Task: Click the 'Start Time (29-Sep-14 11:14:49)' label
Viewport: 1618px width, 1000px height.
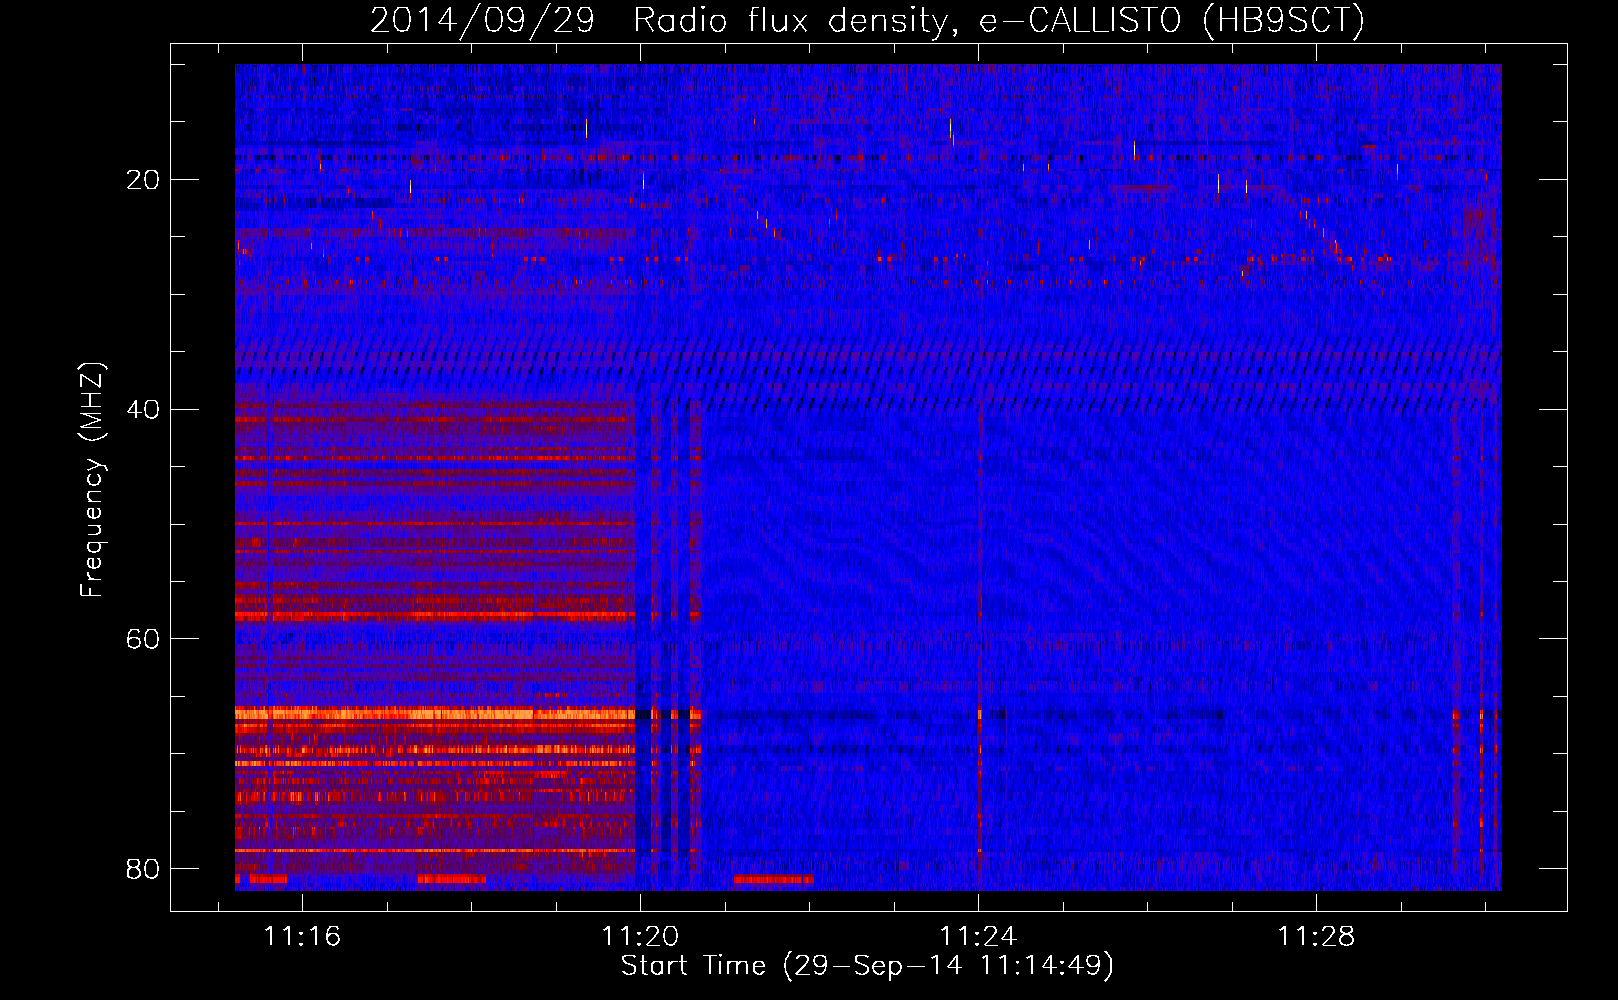Action: tap(867, 966)
